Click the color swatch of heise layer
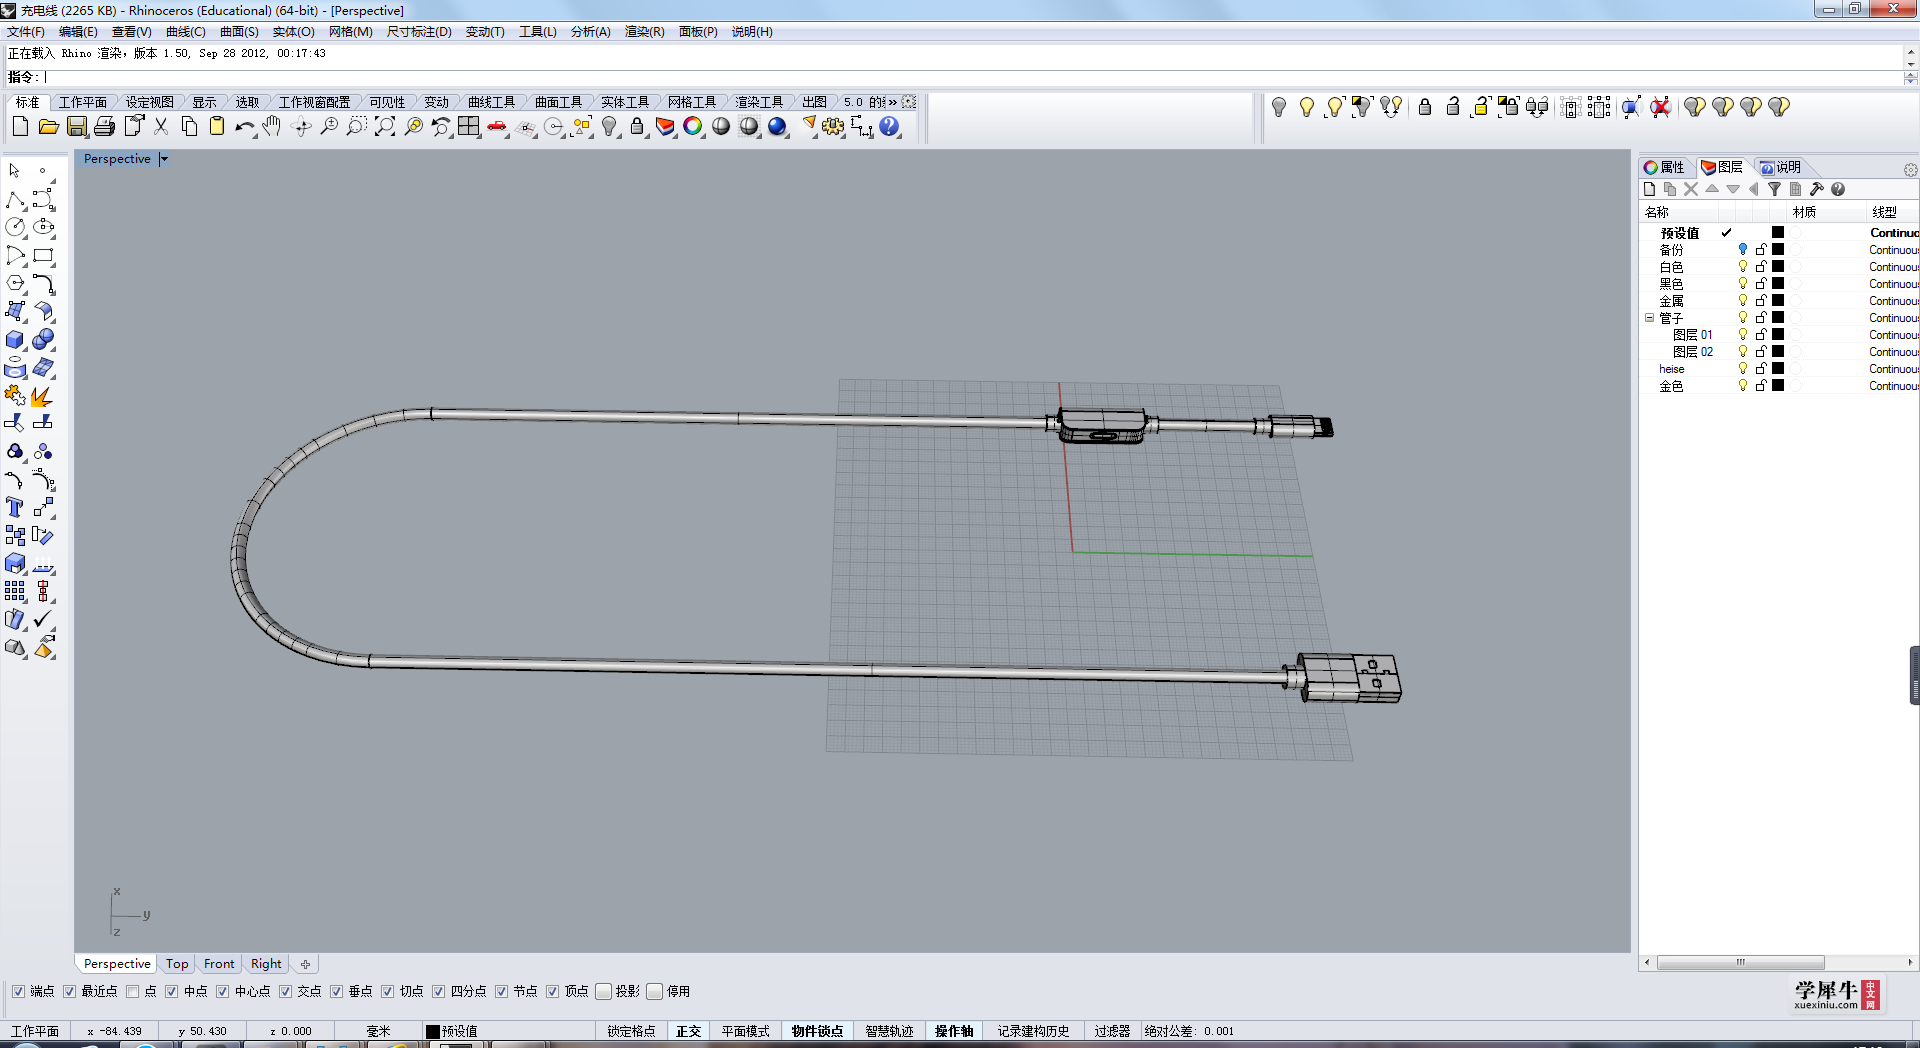 point(1778,369)
